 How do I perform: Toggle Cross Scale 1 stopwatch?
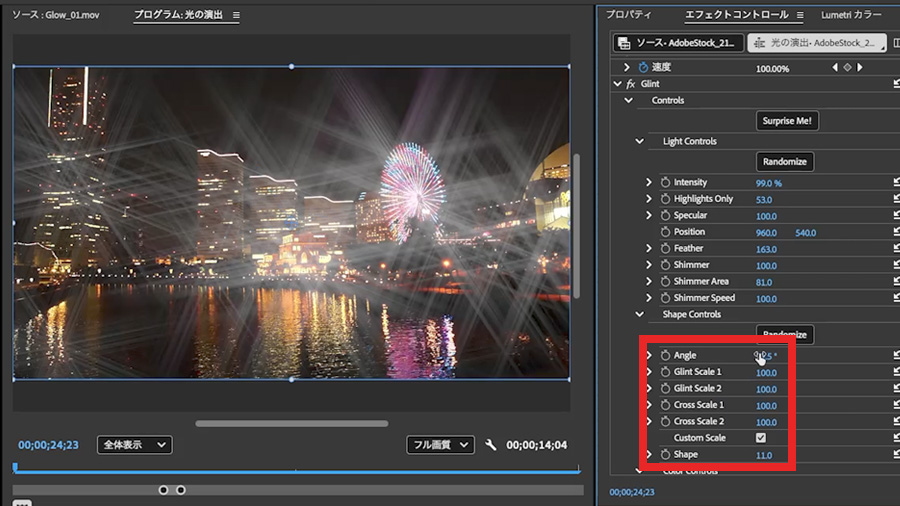[x=665, y=405]
